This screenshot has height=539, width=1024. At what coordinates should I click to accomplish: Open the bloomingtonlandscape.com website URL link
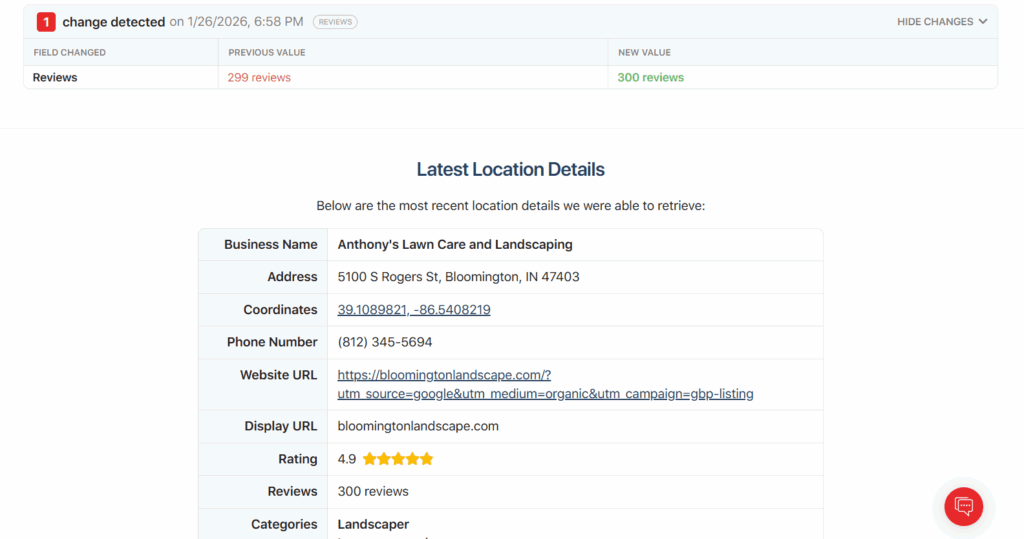point(545,384)
